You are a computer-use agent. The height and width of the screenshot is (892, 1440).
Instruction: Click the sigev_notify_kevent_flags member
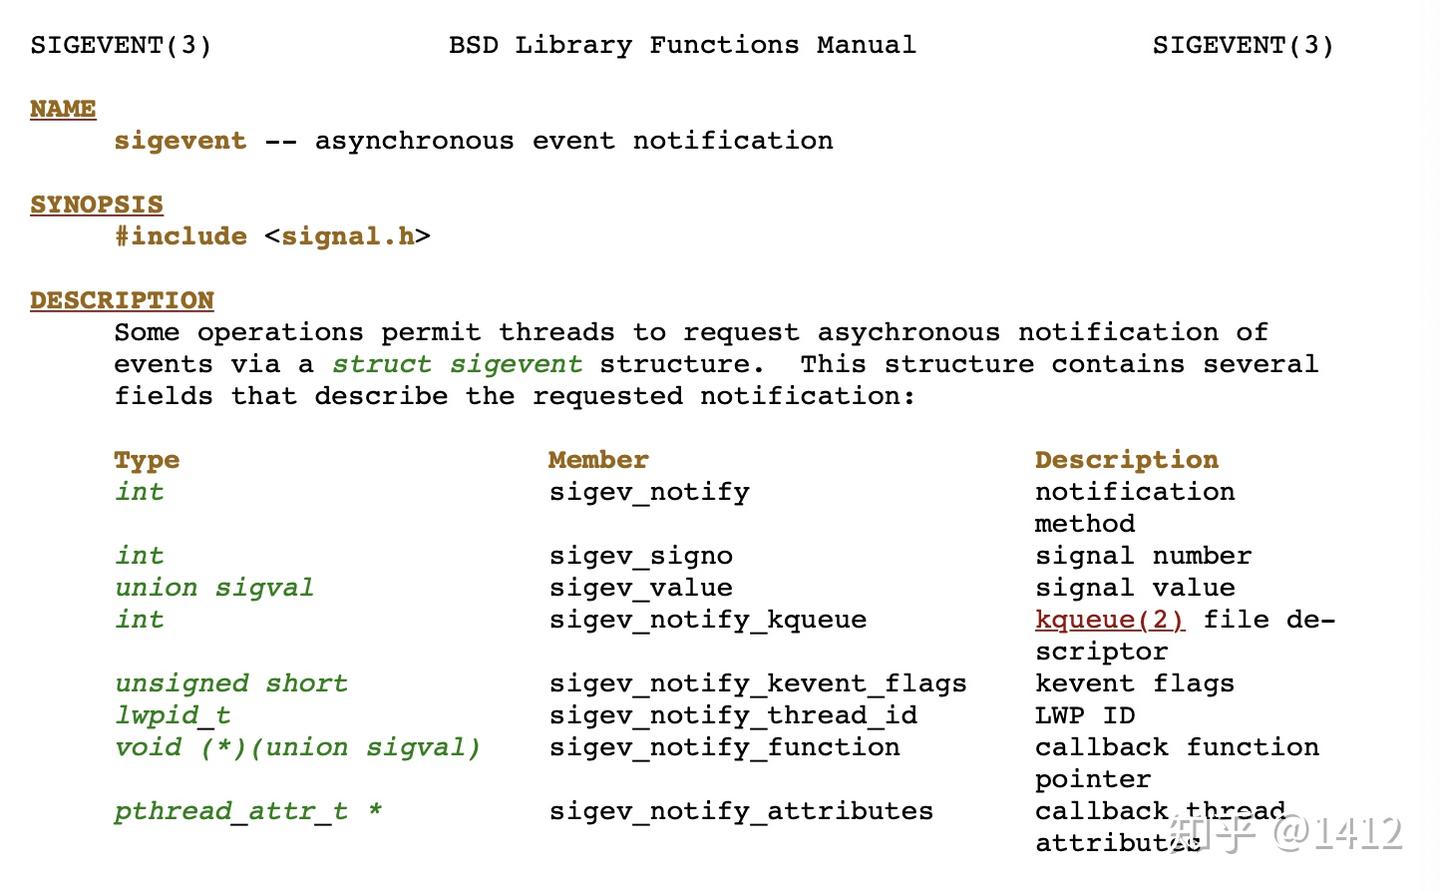click(x=757, y=684)
